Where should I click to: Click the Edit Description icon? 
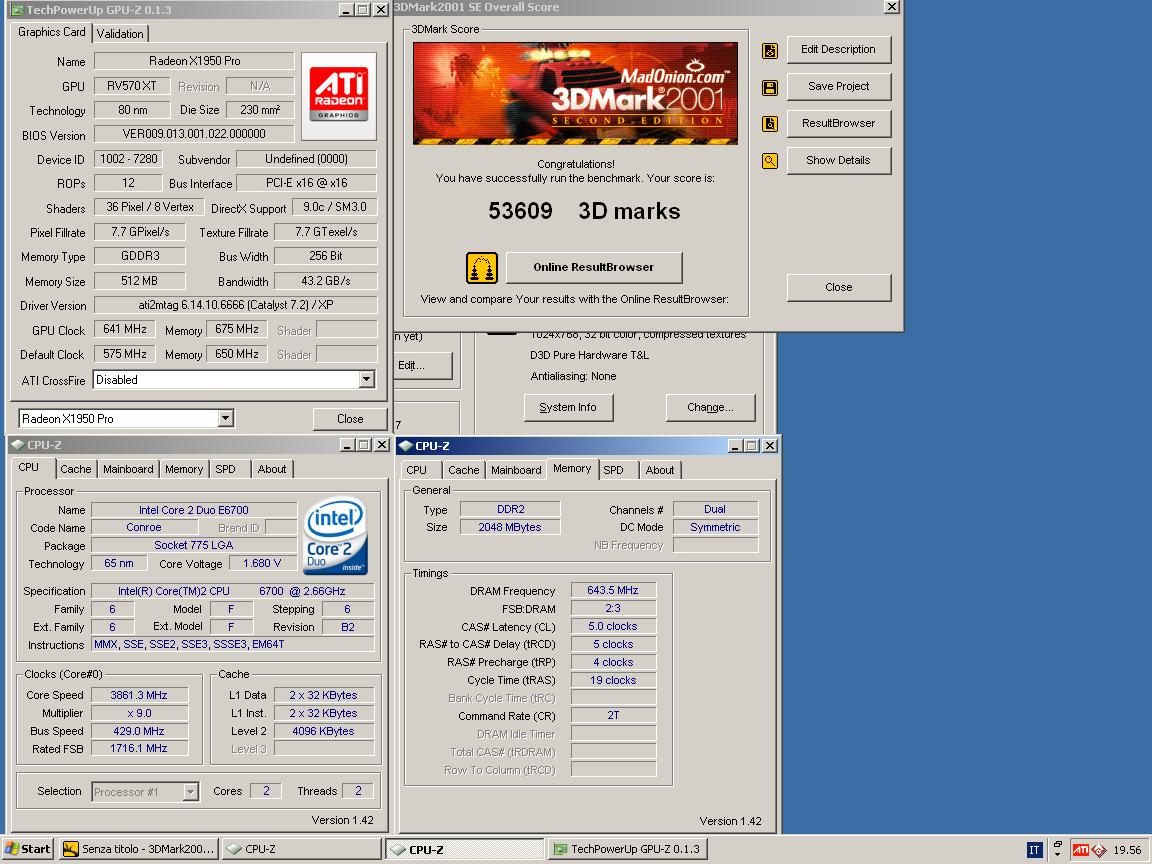pyautogui.click(x=769, y=51)
